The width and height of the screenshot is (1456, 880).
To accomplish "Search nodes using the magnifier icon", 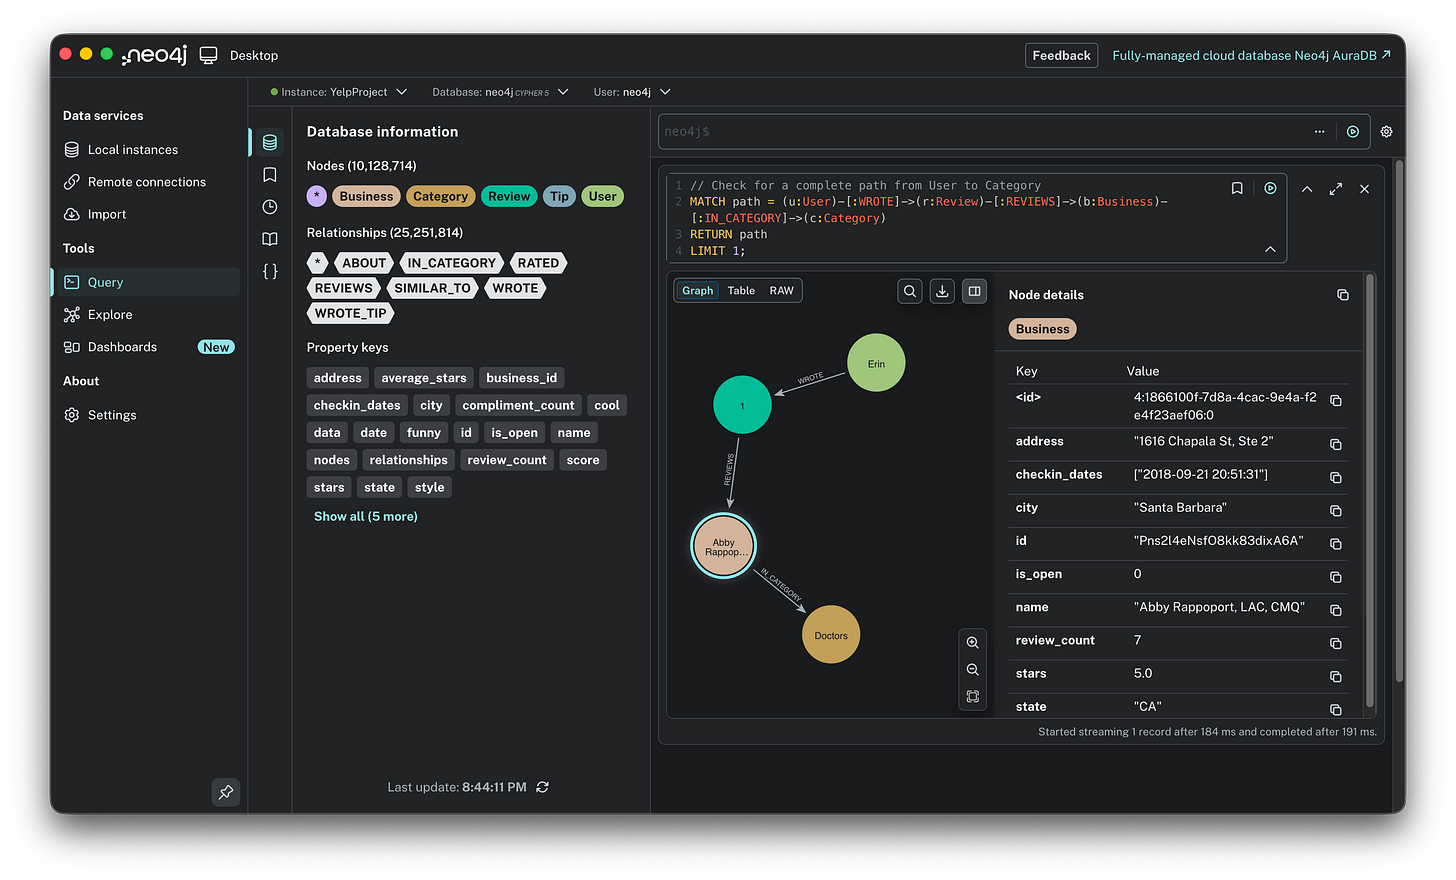I will click(909, 290).
